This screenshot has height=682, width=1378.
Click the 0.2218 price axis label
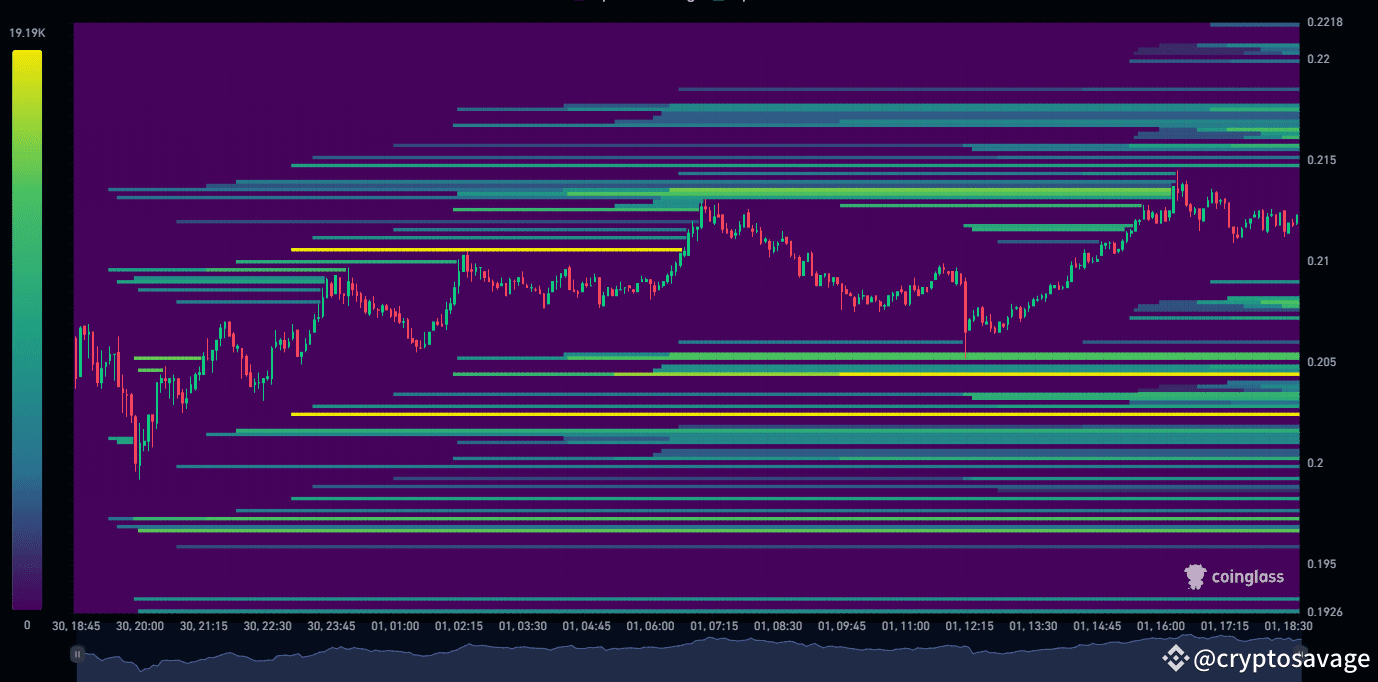(1324, 23)
